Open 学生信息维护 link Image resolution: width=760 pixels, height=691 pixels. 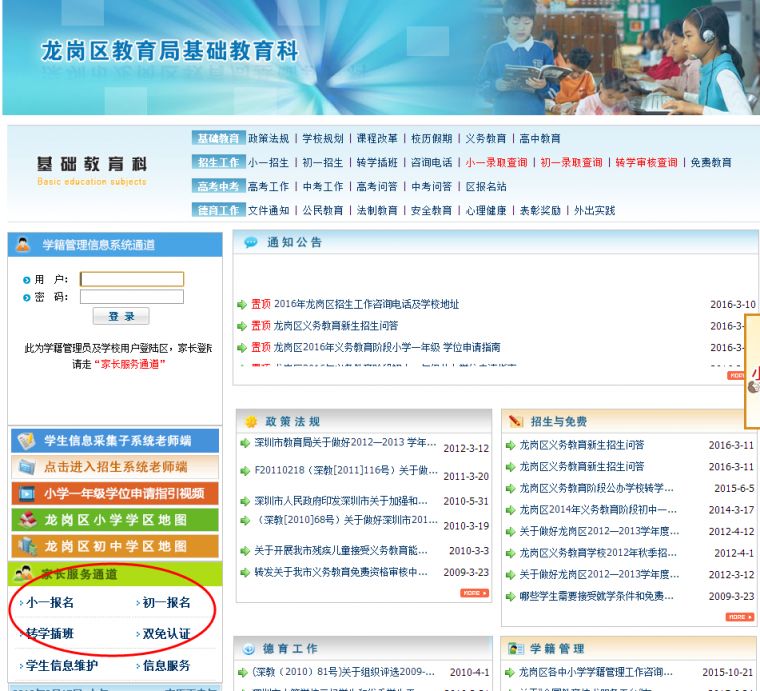click(x=62, y=666)
